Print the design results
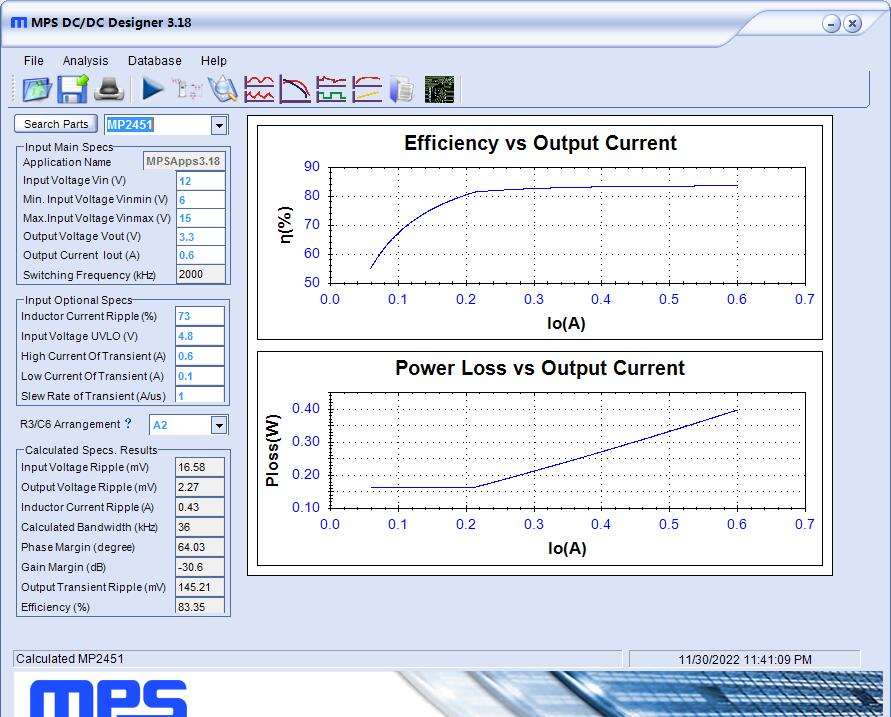The image size is (891, 717). [108, 88]
